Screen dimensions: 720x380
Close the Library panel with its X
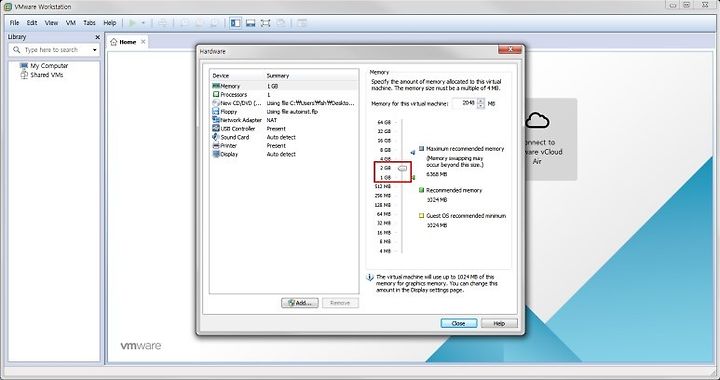[x=97, y=37]
